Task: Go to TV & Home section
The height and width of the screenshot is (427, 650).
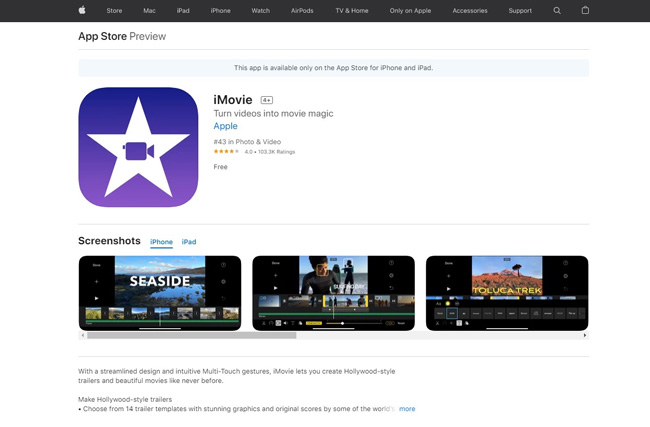Action: [x=352, y=11]
